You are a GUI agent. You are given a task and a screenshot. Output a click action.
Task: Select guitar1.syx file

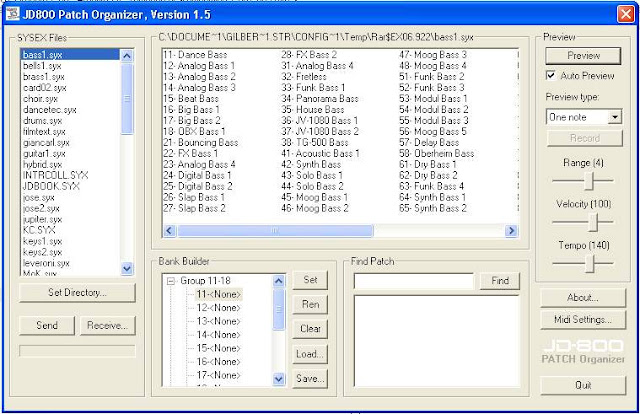tap(44, 154)
